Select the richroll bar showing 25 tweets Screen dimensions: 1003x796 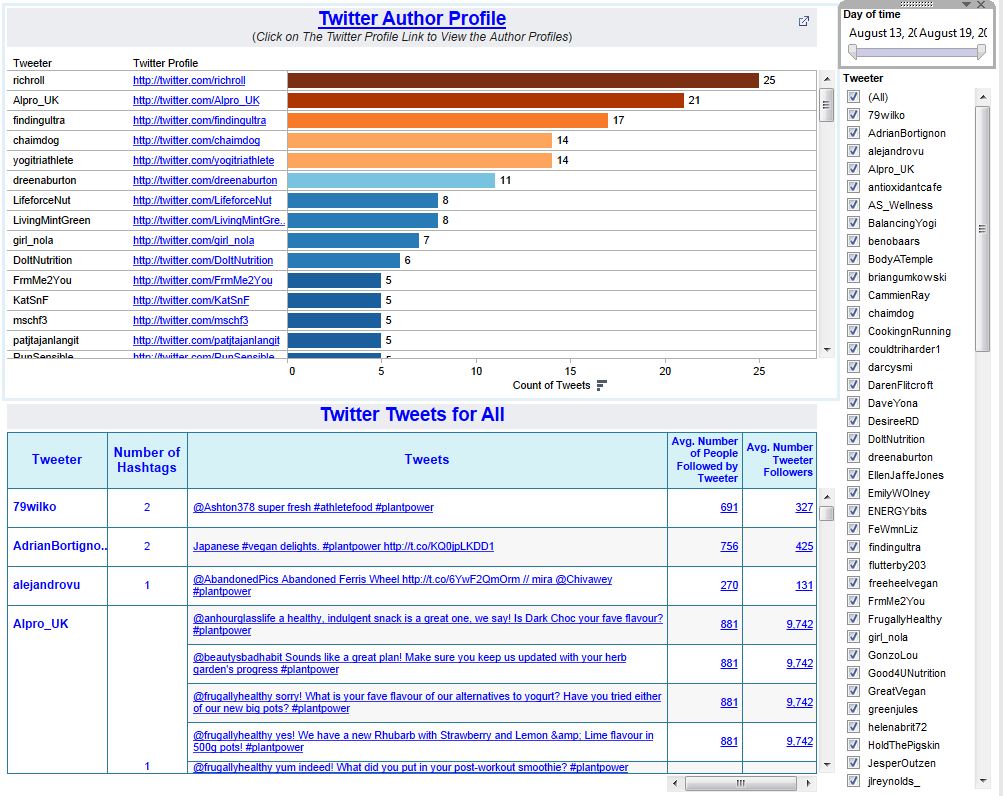pyautogui.click(x=523, y=81)
